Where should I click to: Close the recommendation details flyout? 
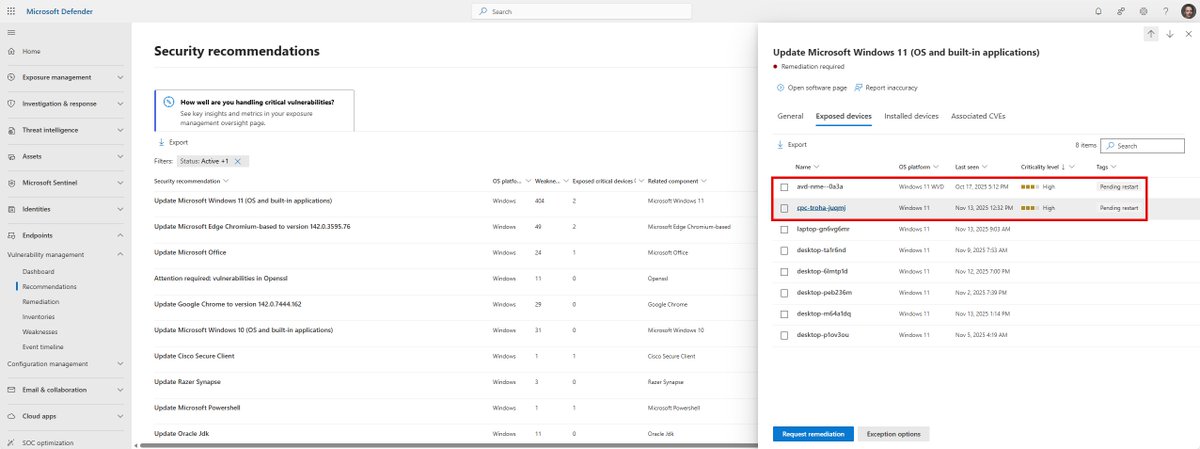(x=1187, y=34)
